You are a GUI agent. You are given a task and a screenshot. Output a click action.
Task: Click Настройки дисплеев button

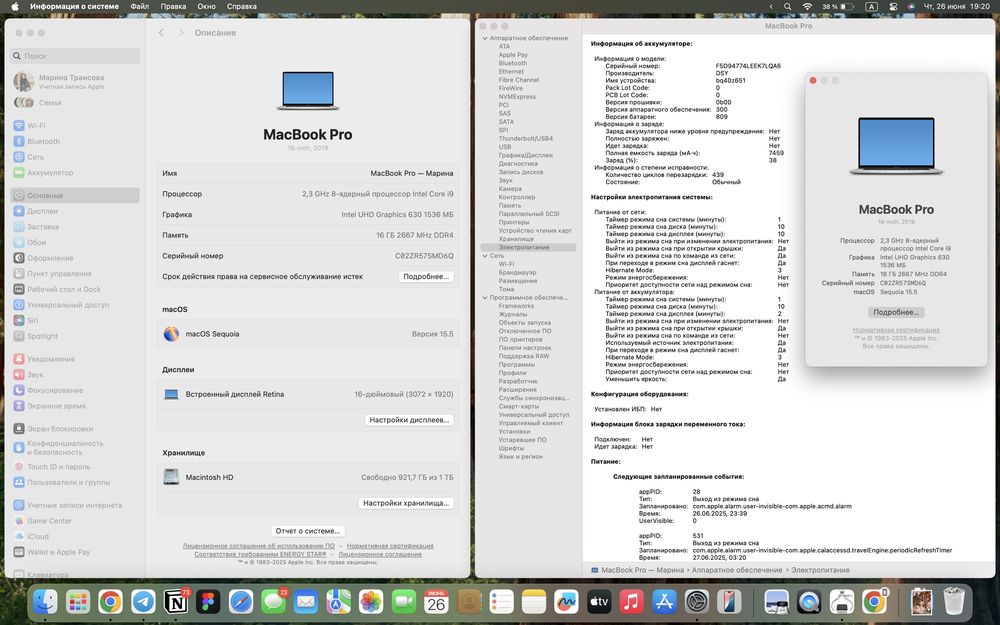click(409, 420)
